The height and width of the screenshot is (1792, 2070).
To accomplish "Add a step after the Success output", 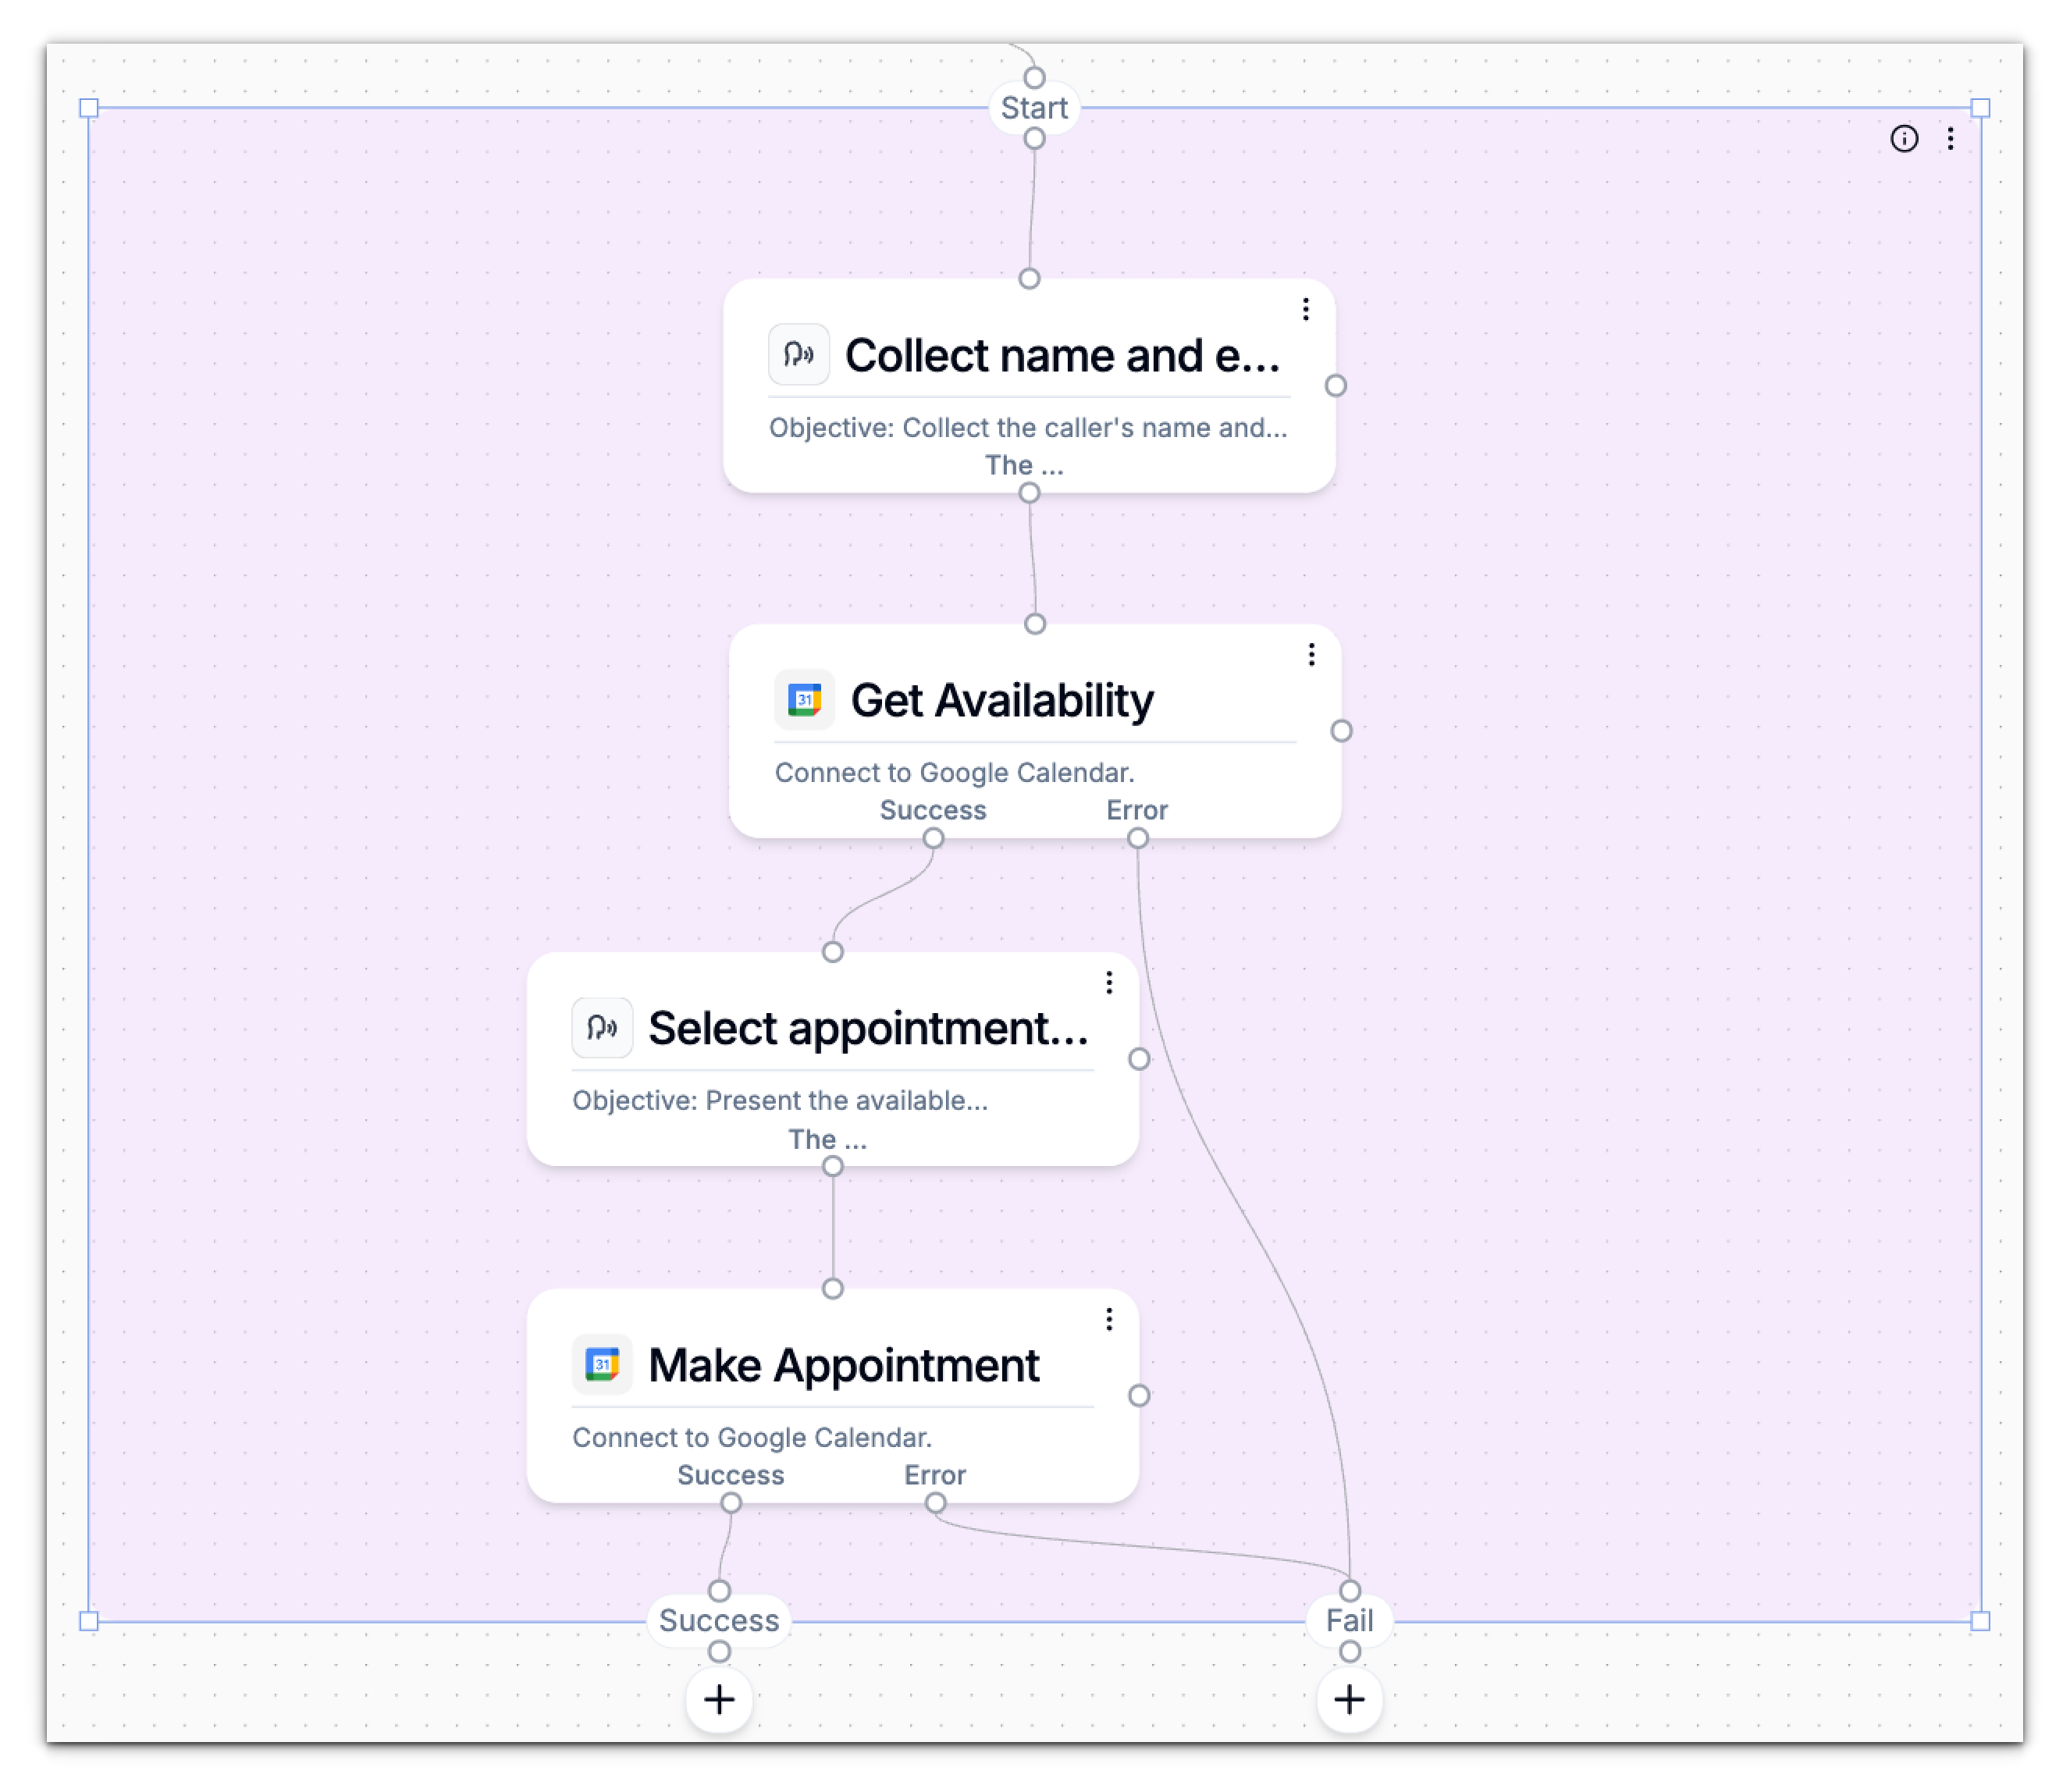I will 718,1698.
